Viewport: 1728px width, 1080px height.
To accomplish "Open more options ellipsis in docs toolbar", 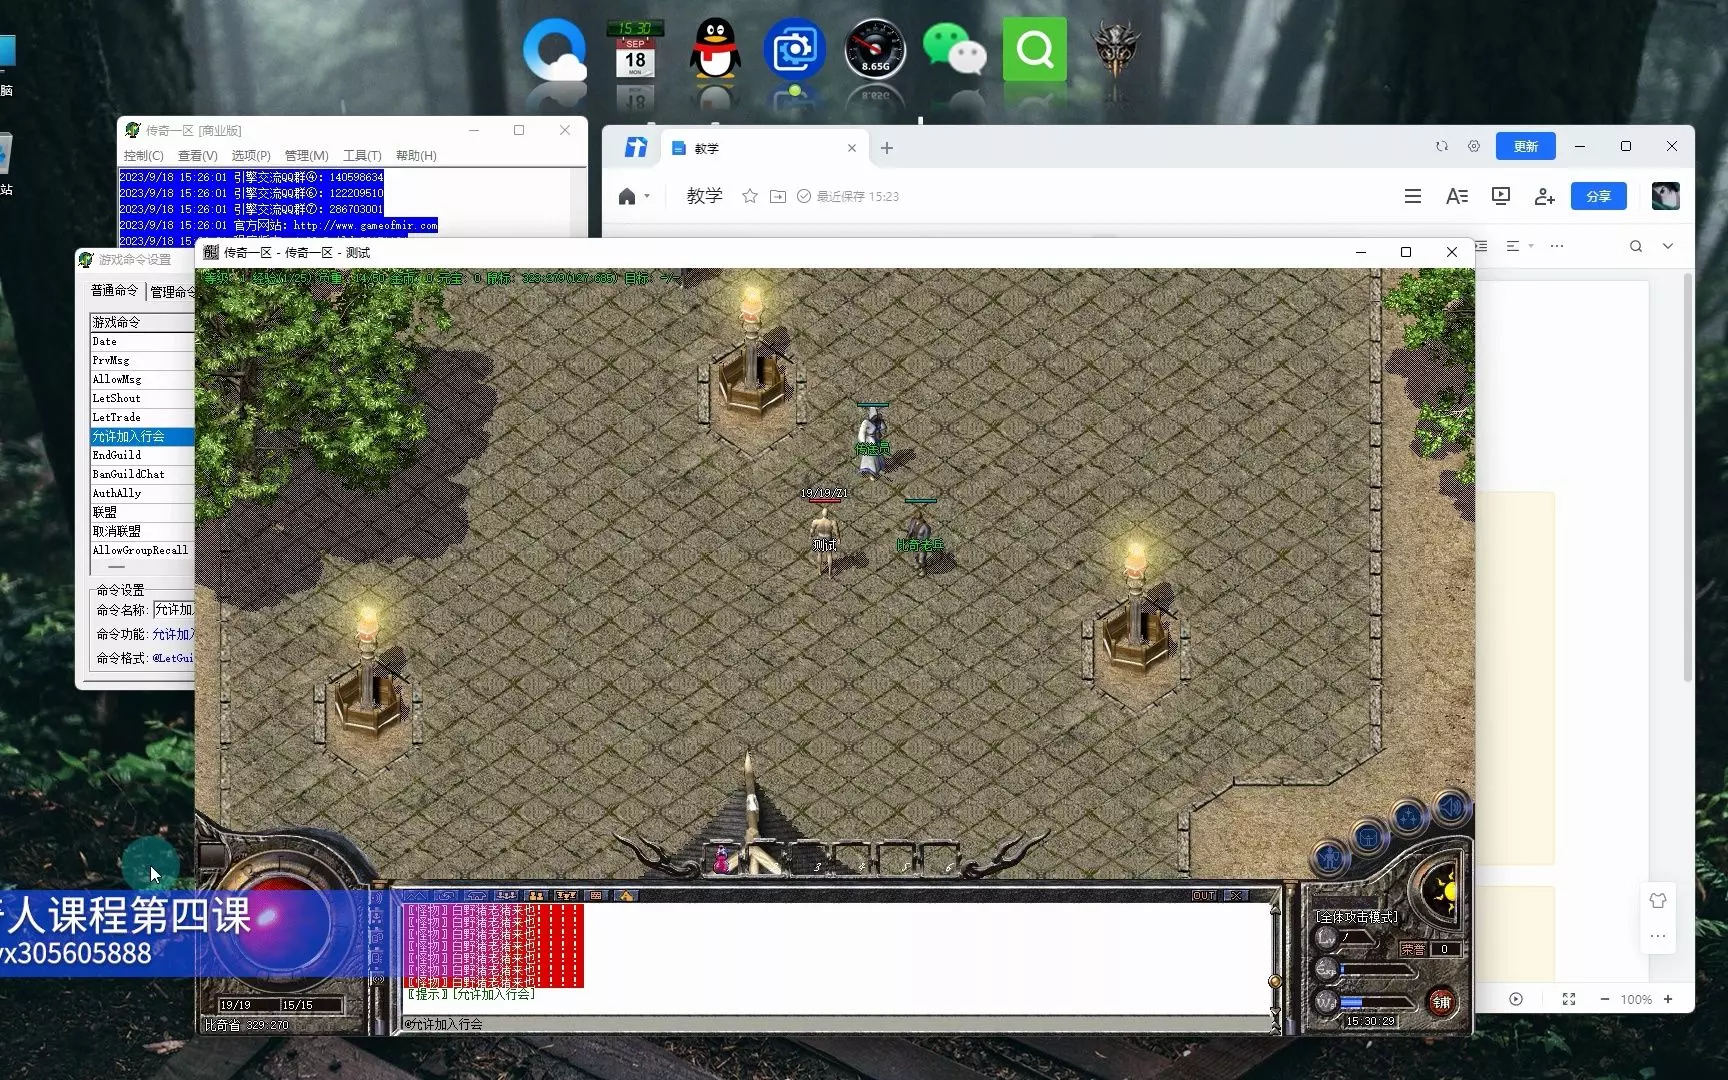I will click(1557, 246).
